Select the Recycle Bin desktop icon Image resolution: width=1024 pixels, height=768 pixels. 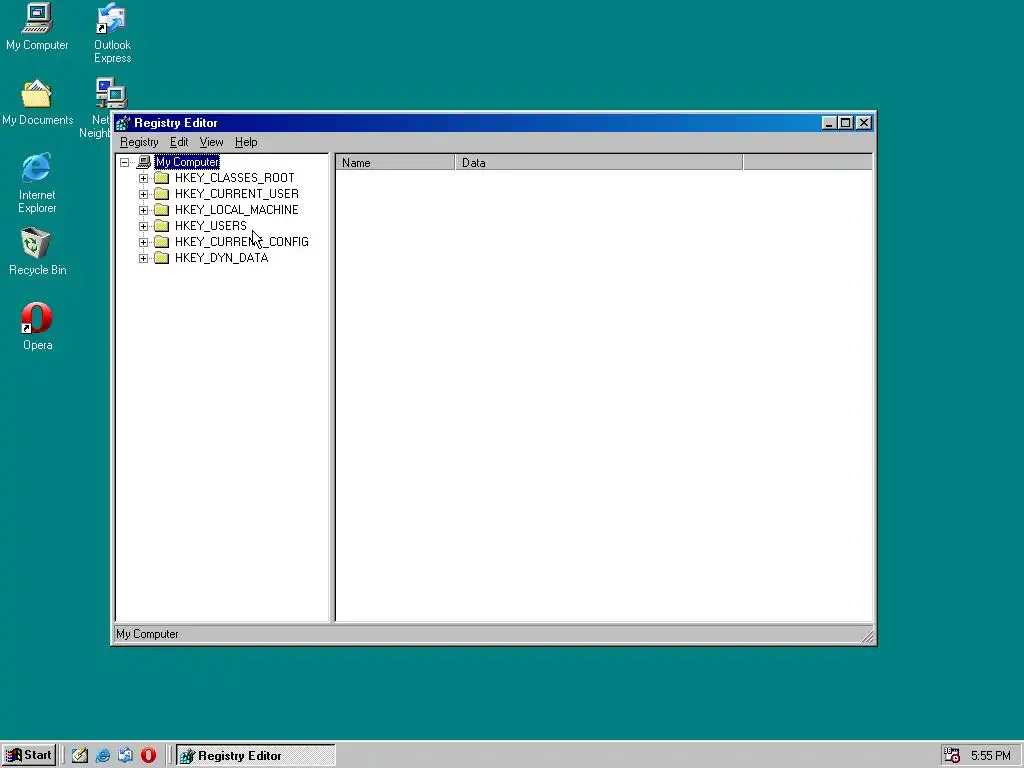pos(37,252)
